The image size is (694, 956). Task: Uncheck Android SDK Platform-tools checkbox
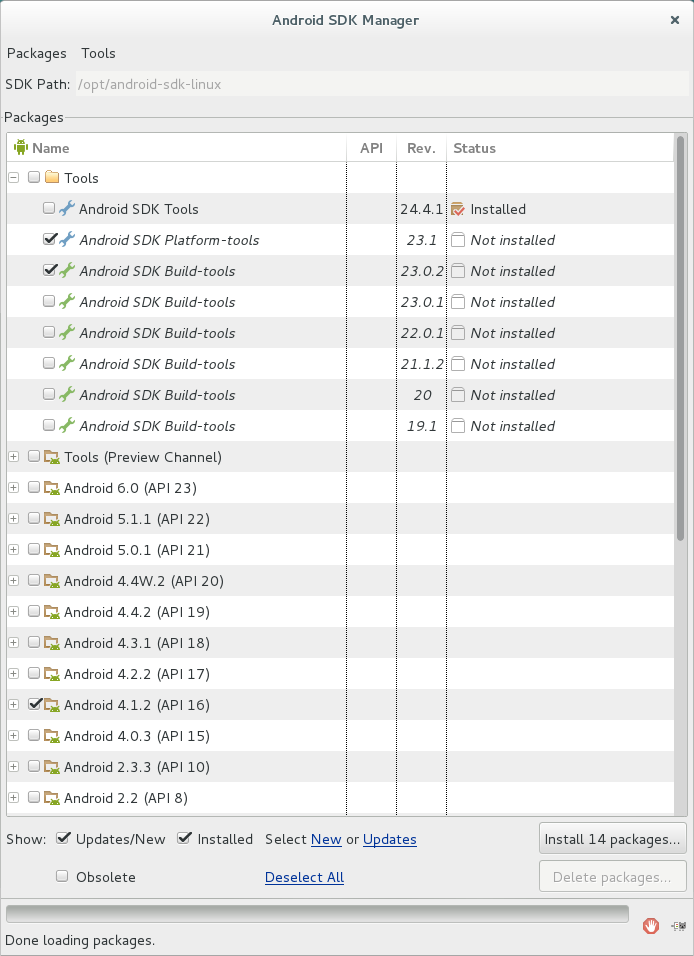[49, 238]
